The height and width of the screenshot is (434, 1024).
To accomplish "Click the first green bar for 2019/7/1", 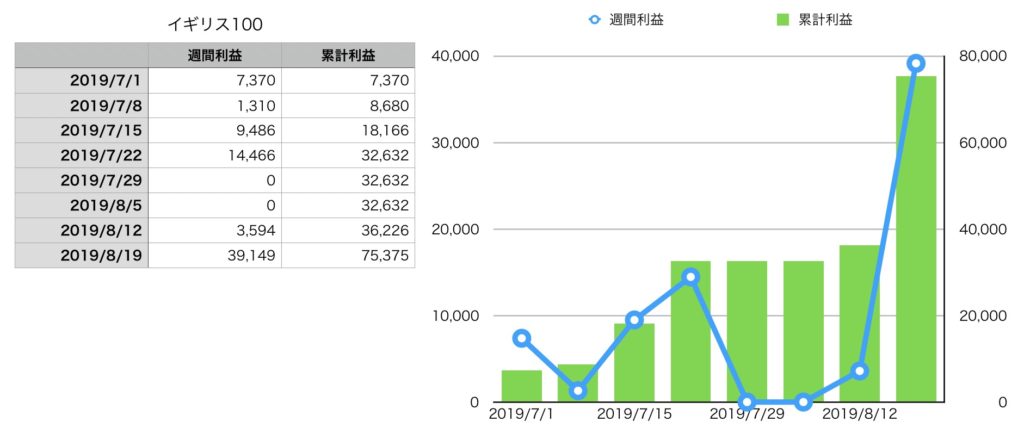I will [x=521, y=386].
